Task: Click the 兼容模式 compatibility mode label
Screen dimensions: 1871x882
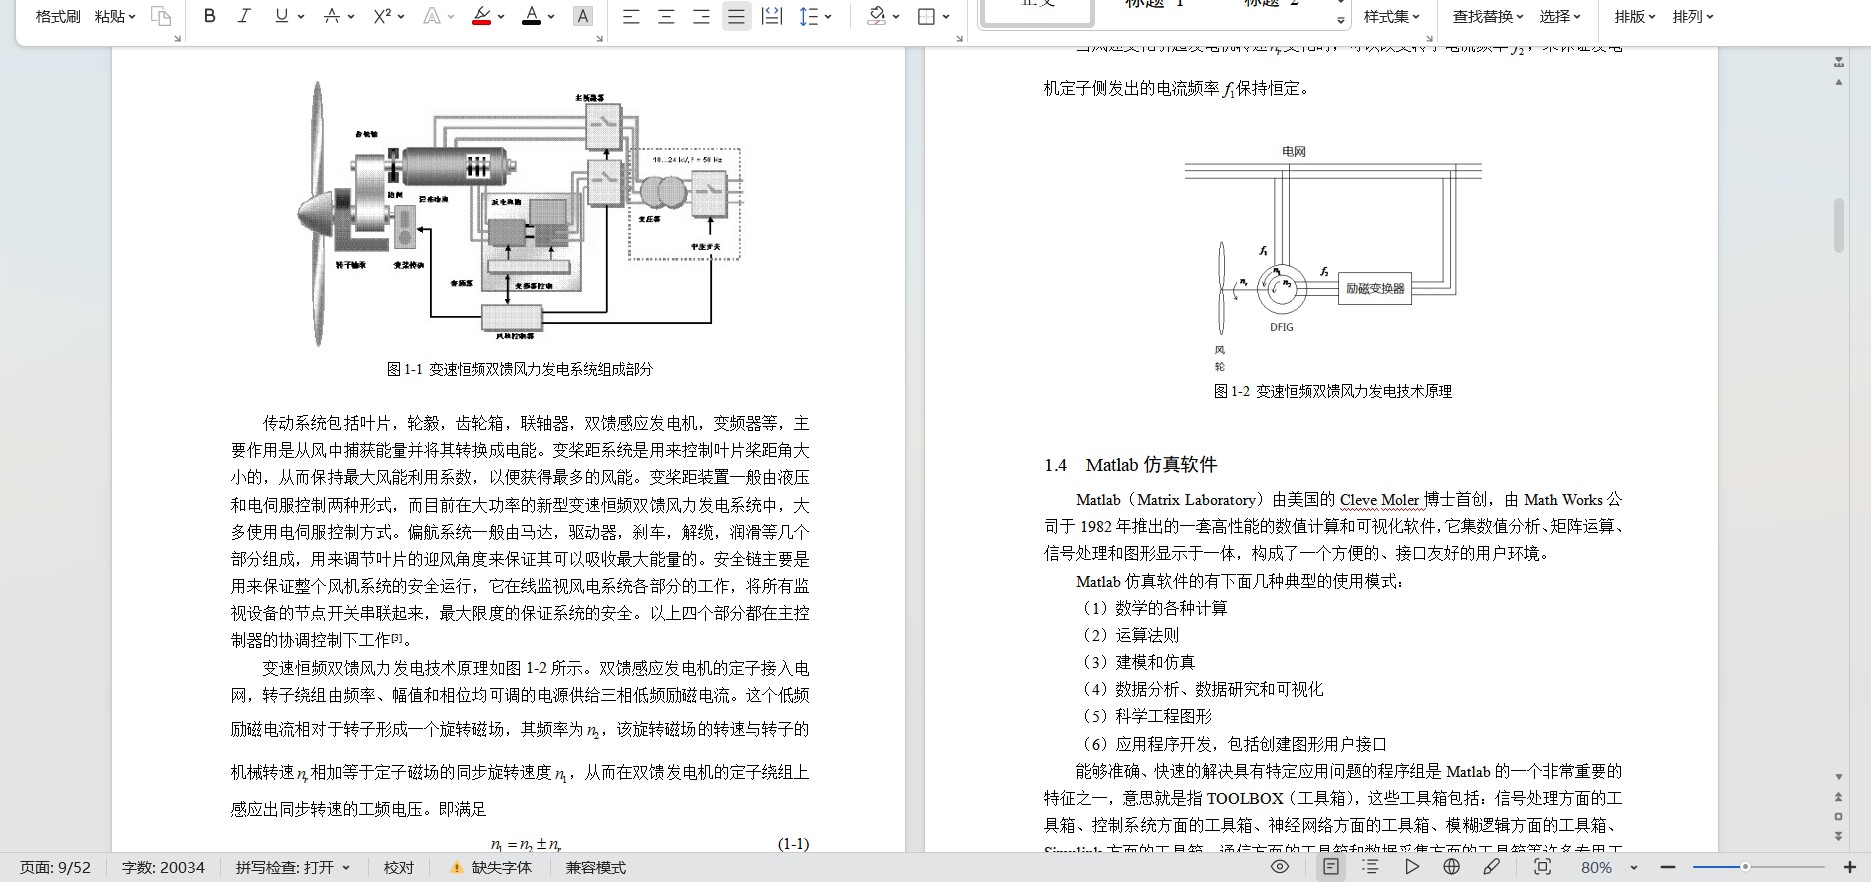Action: (596, 867)
